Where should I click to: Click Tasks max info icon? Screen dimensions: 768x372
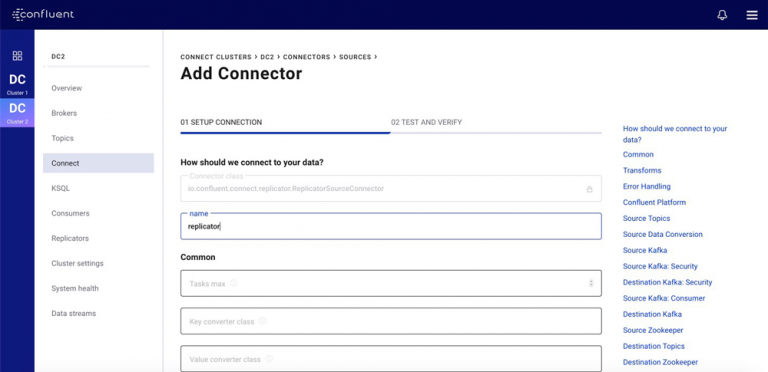tap(234, 283)
